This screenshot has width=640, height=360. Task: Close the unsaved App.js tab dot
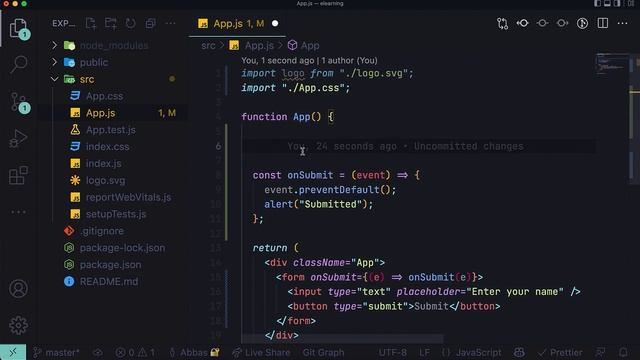275,24
